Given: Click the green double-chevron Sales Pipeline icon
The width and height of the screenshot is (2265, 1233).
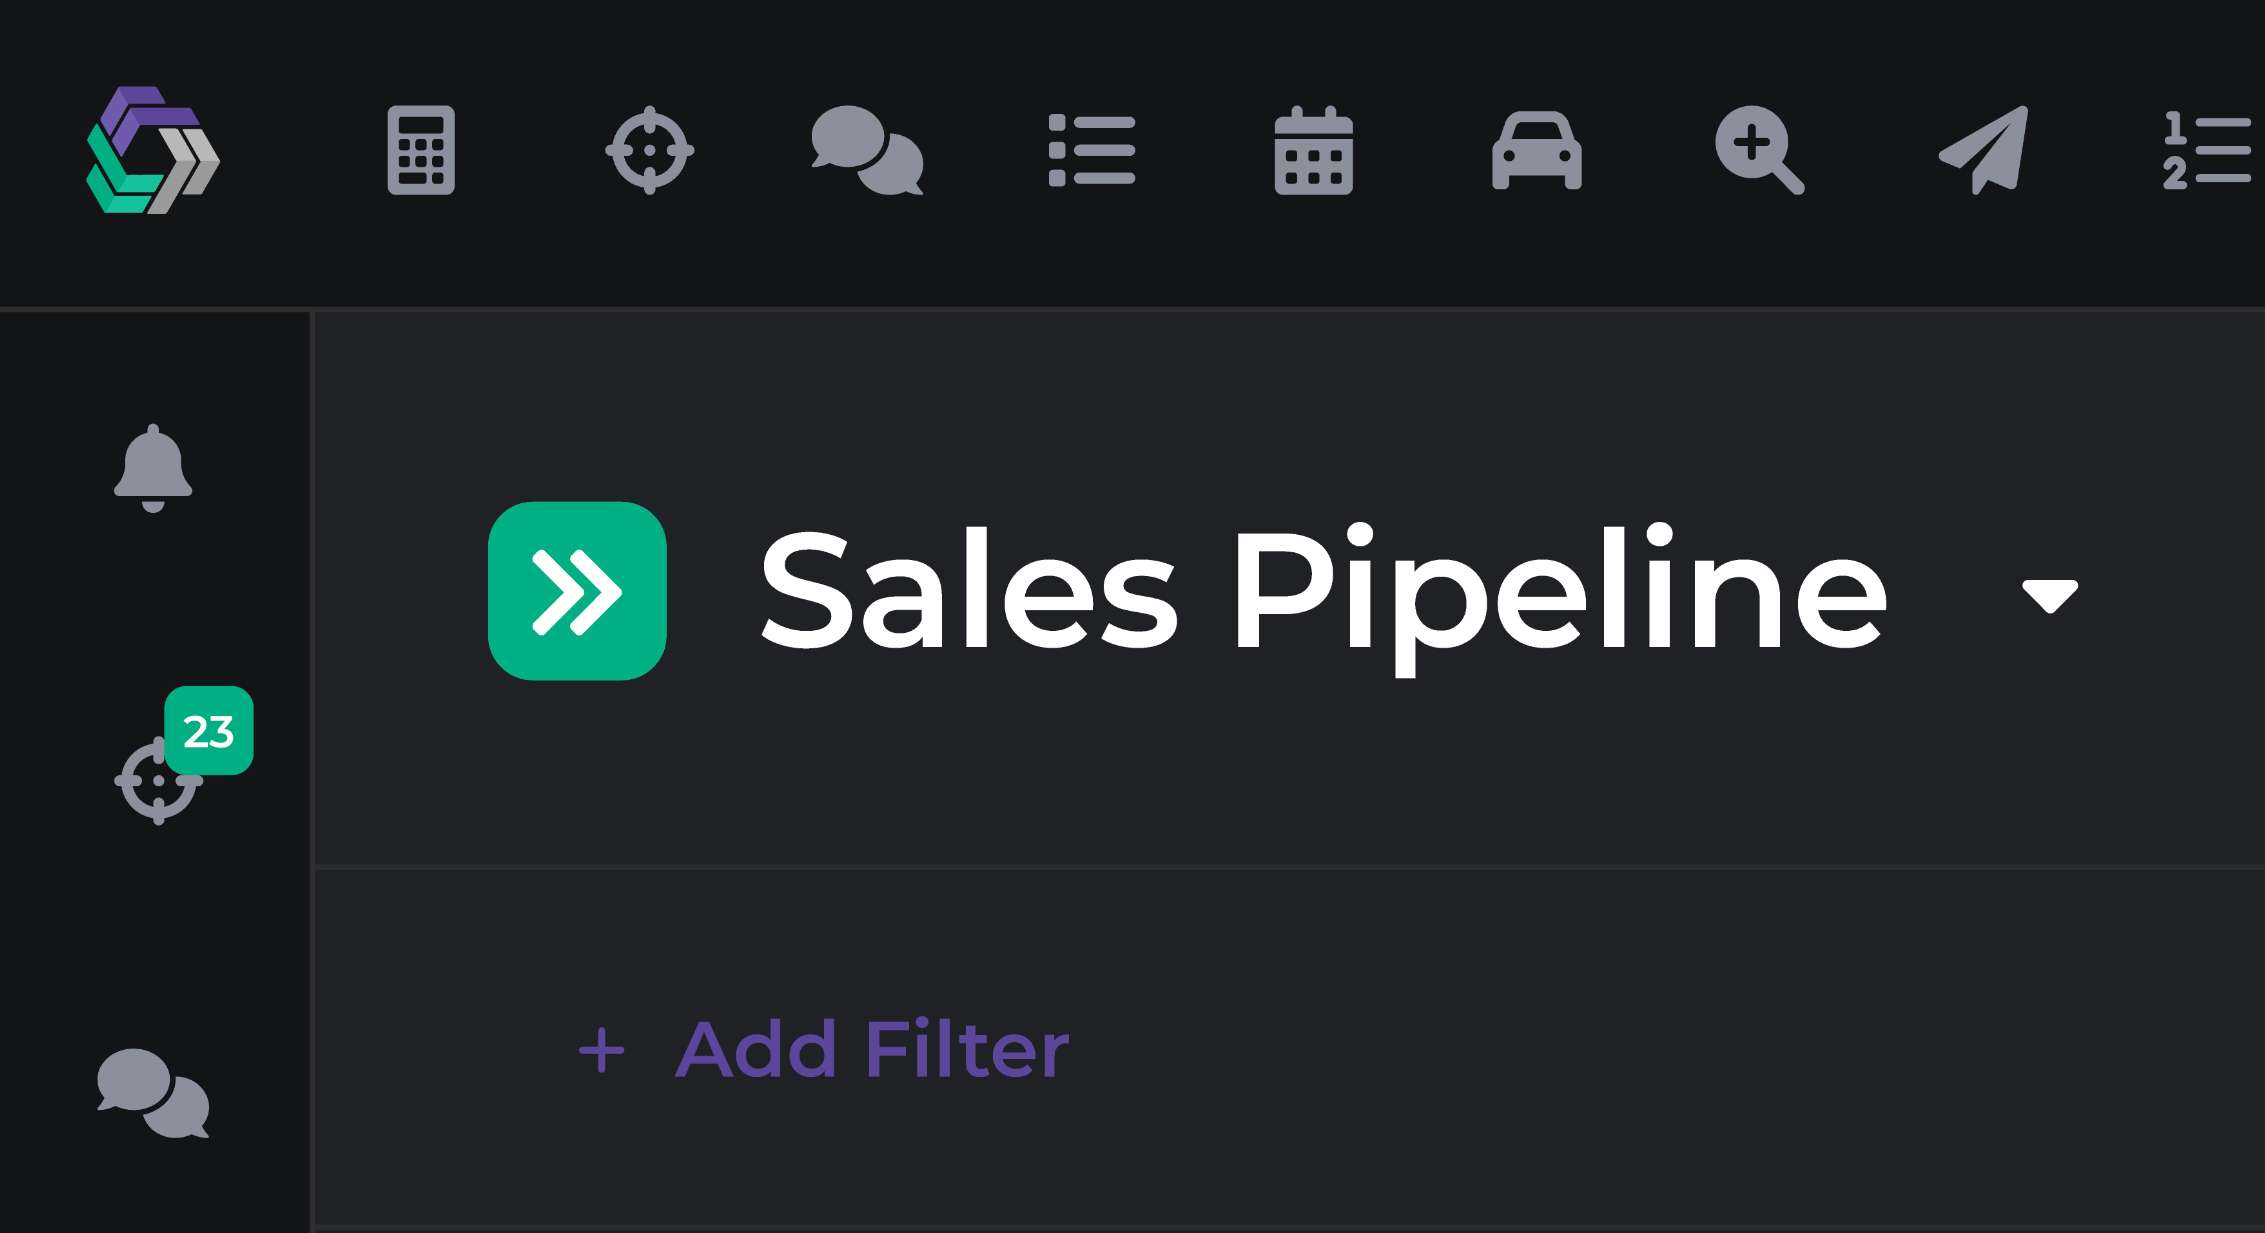Looking at the screenshot, I should [577, 591].
